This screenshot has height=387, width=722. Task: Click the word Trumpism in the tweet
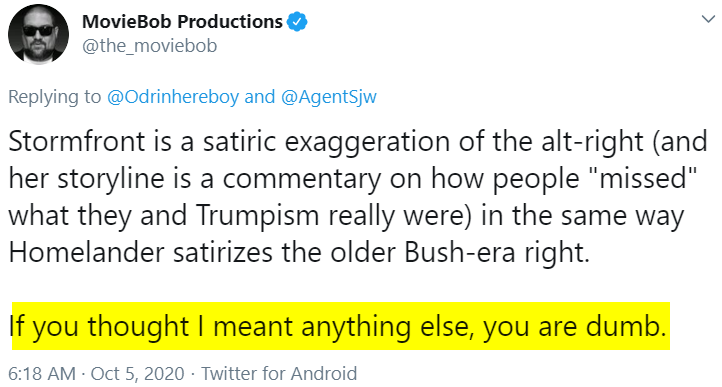257,216
